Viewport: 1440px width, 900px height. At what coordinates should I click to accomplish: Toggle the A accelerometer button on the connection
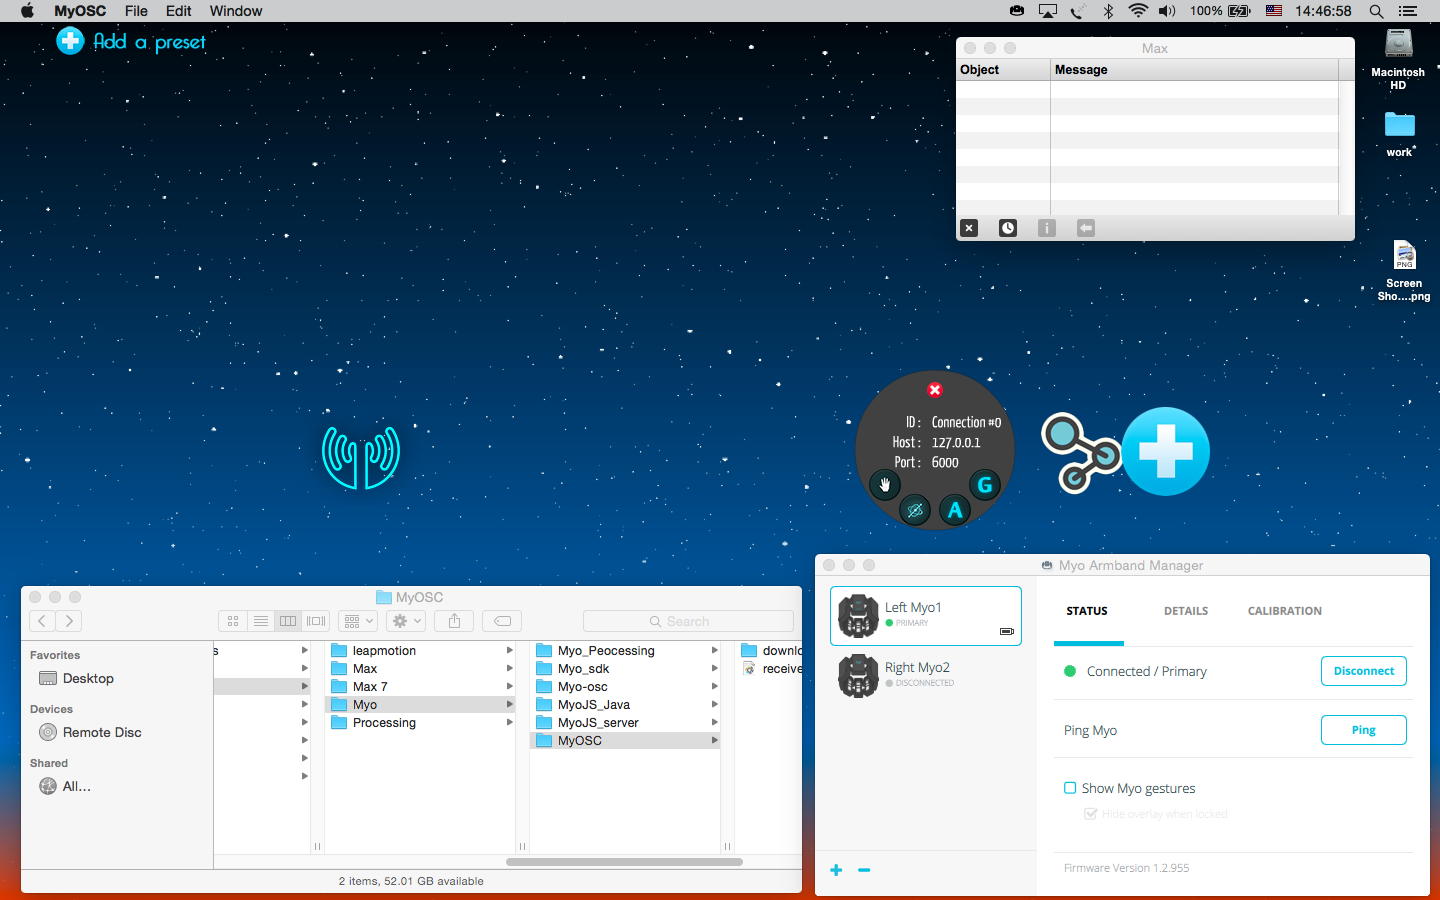(x=955, y=511)
